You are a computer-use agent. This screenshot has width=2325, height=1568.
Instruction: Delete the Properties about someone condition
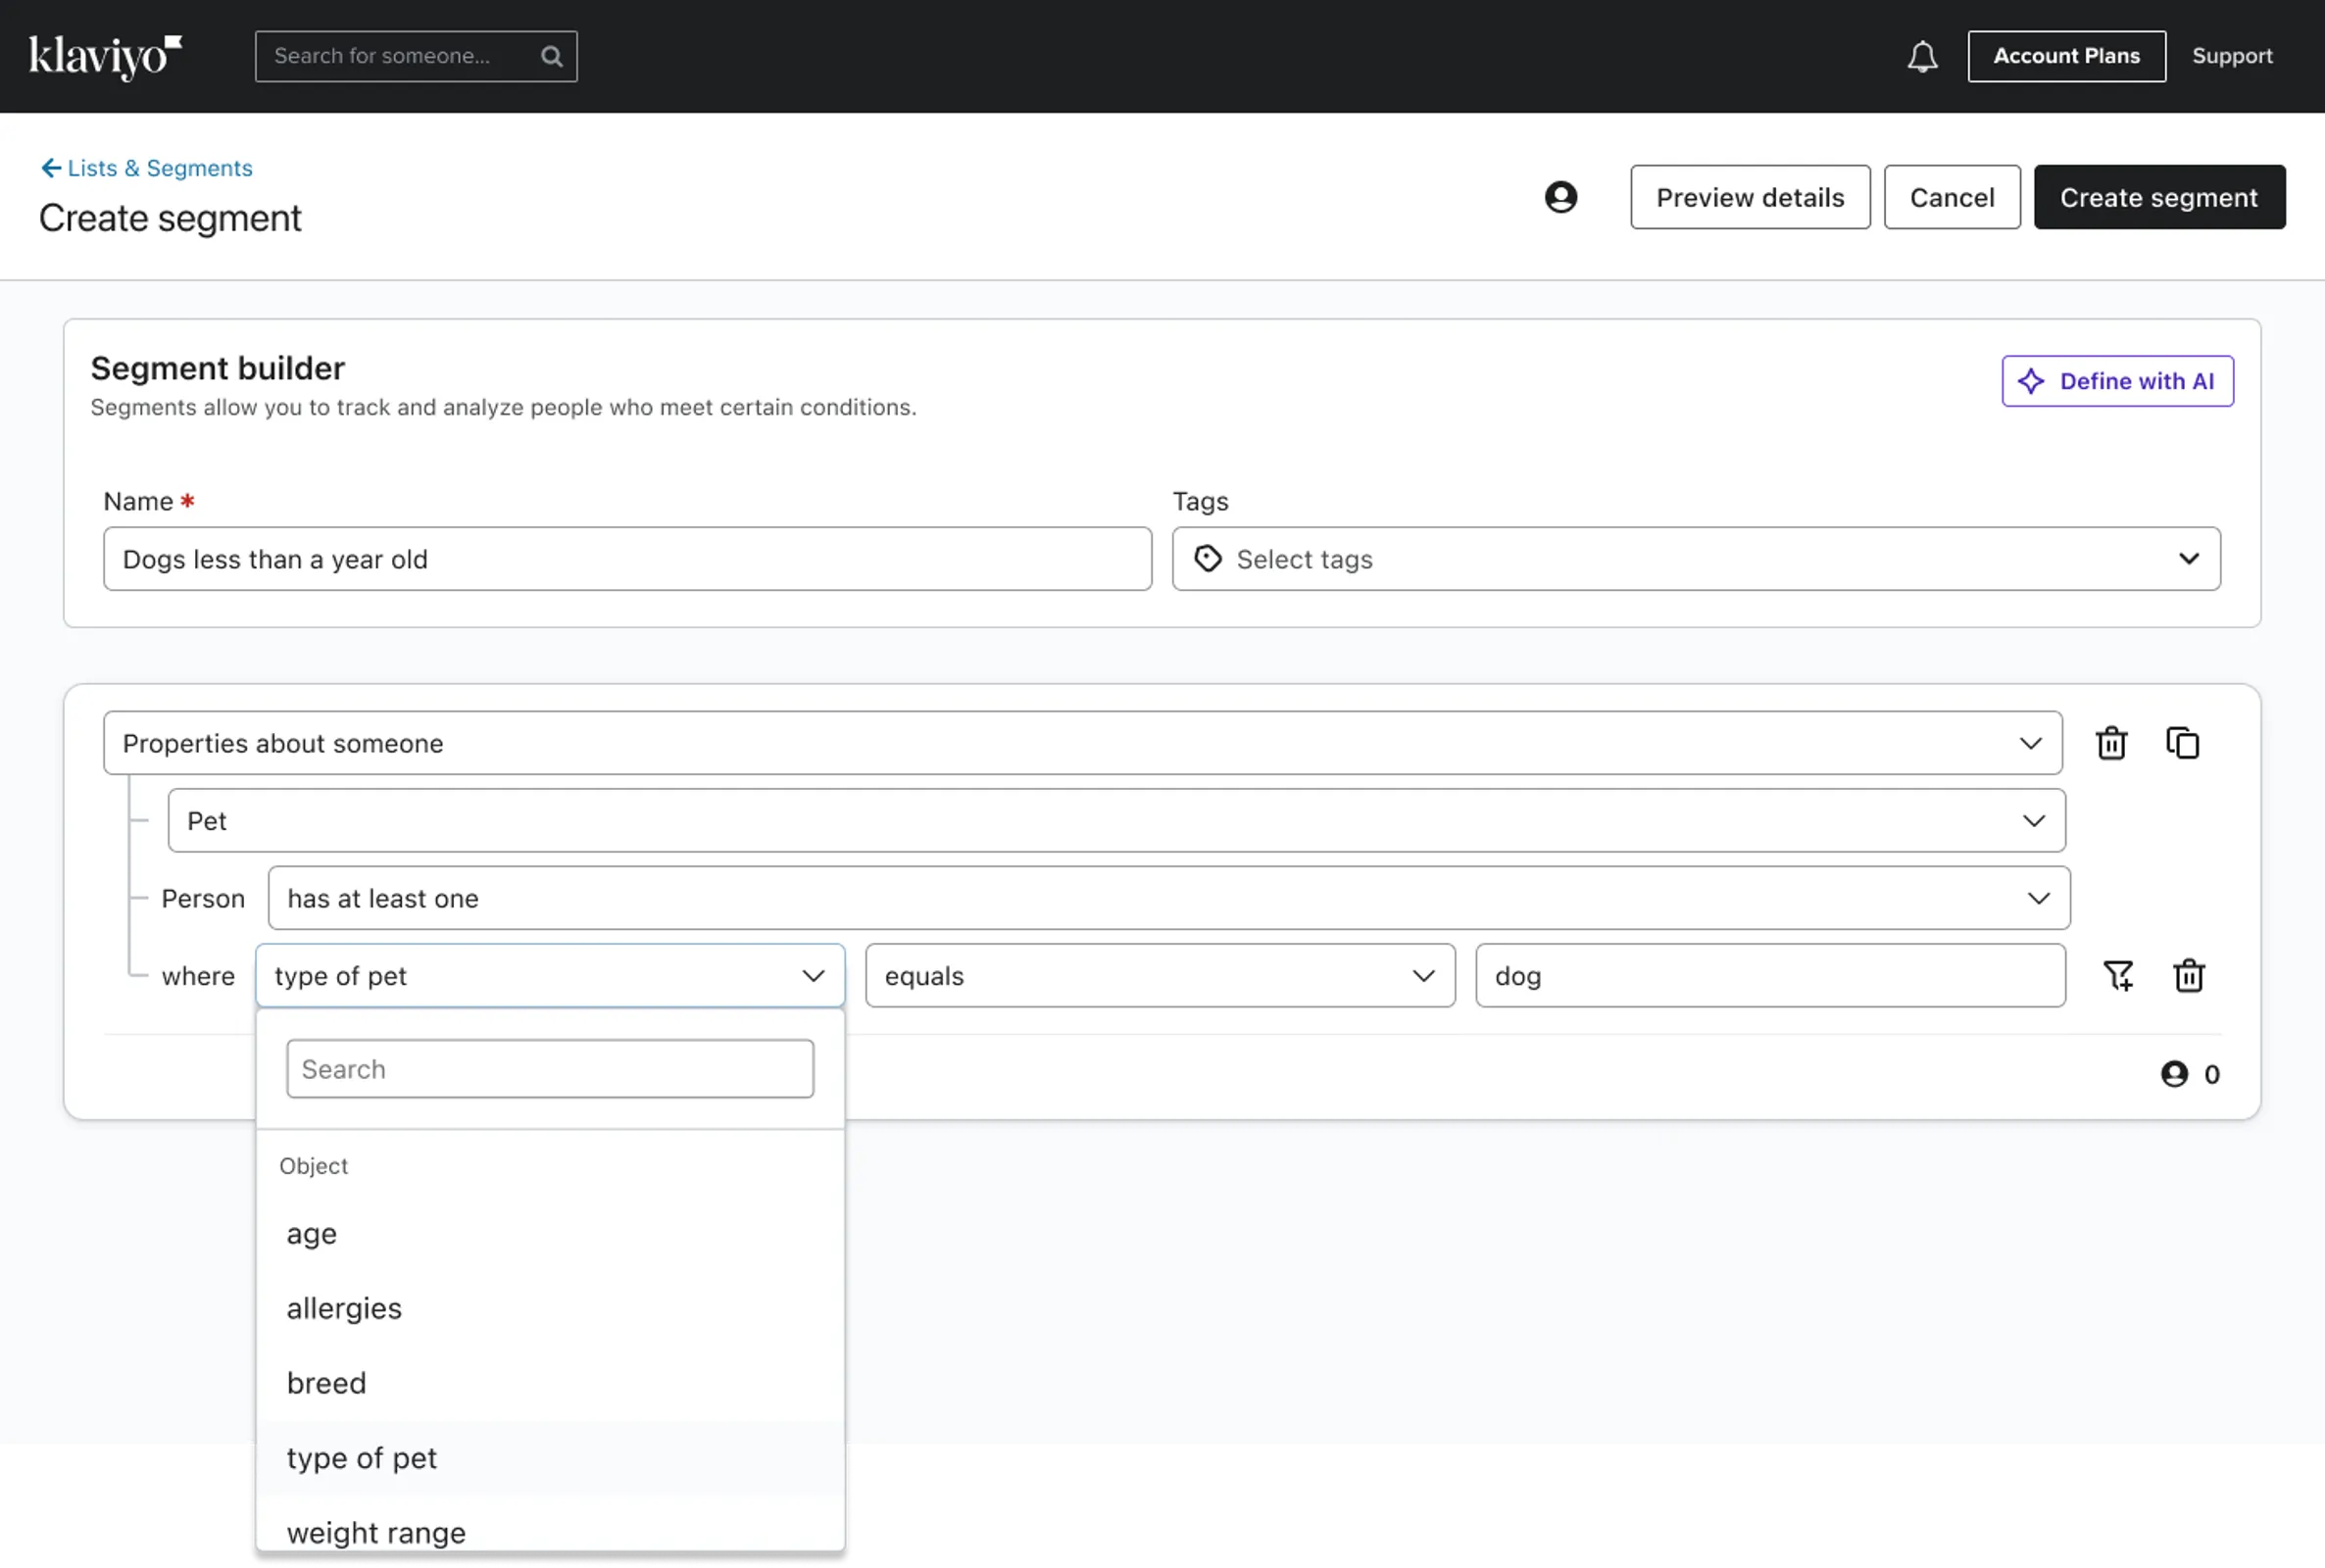[2111, 743]
